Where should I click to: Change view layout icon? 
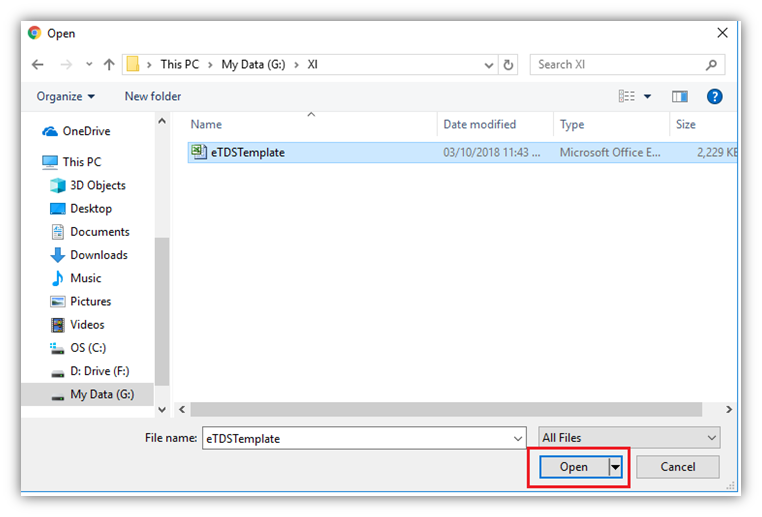click(x=627, y=96)
